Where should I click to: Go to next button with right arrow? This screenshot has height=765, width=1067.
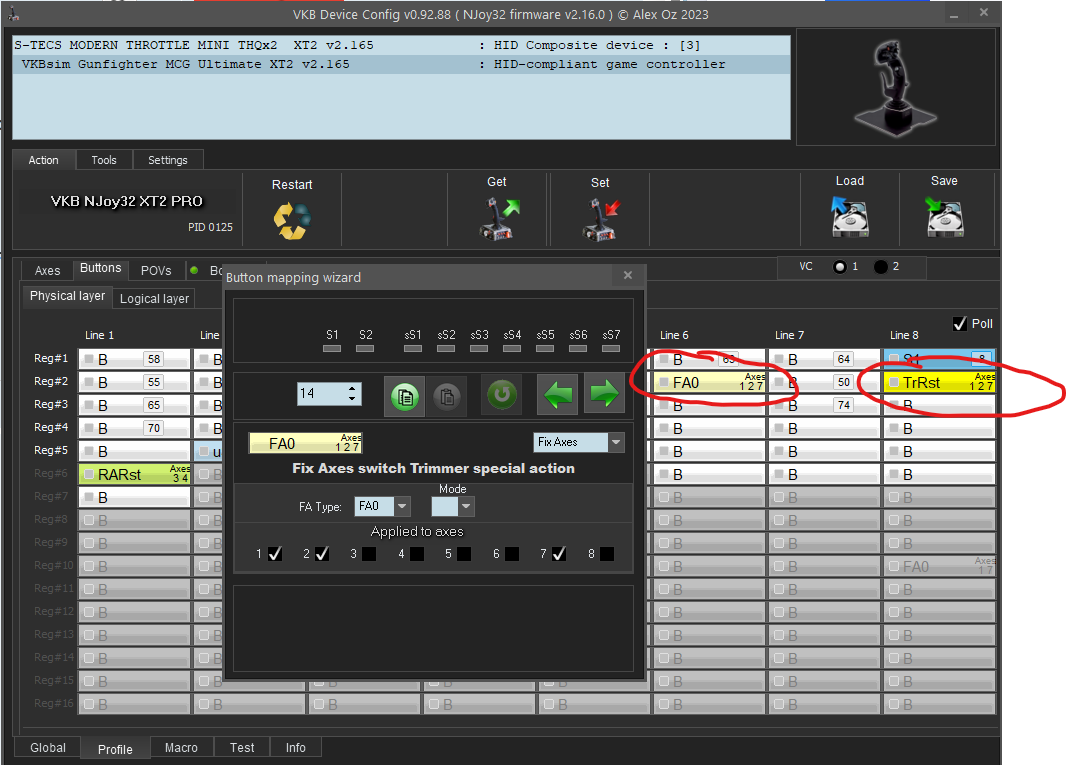pyautogui.click(x=604, y=394)
